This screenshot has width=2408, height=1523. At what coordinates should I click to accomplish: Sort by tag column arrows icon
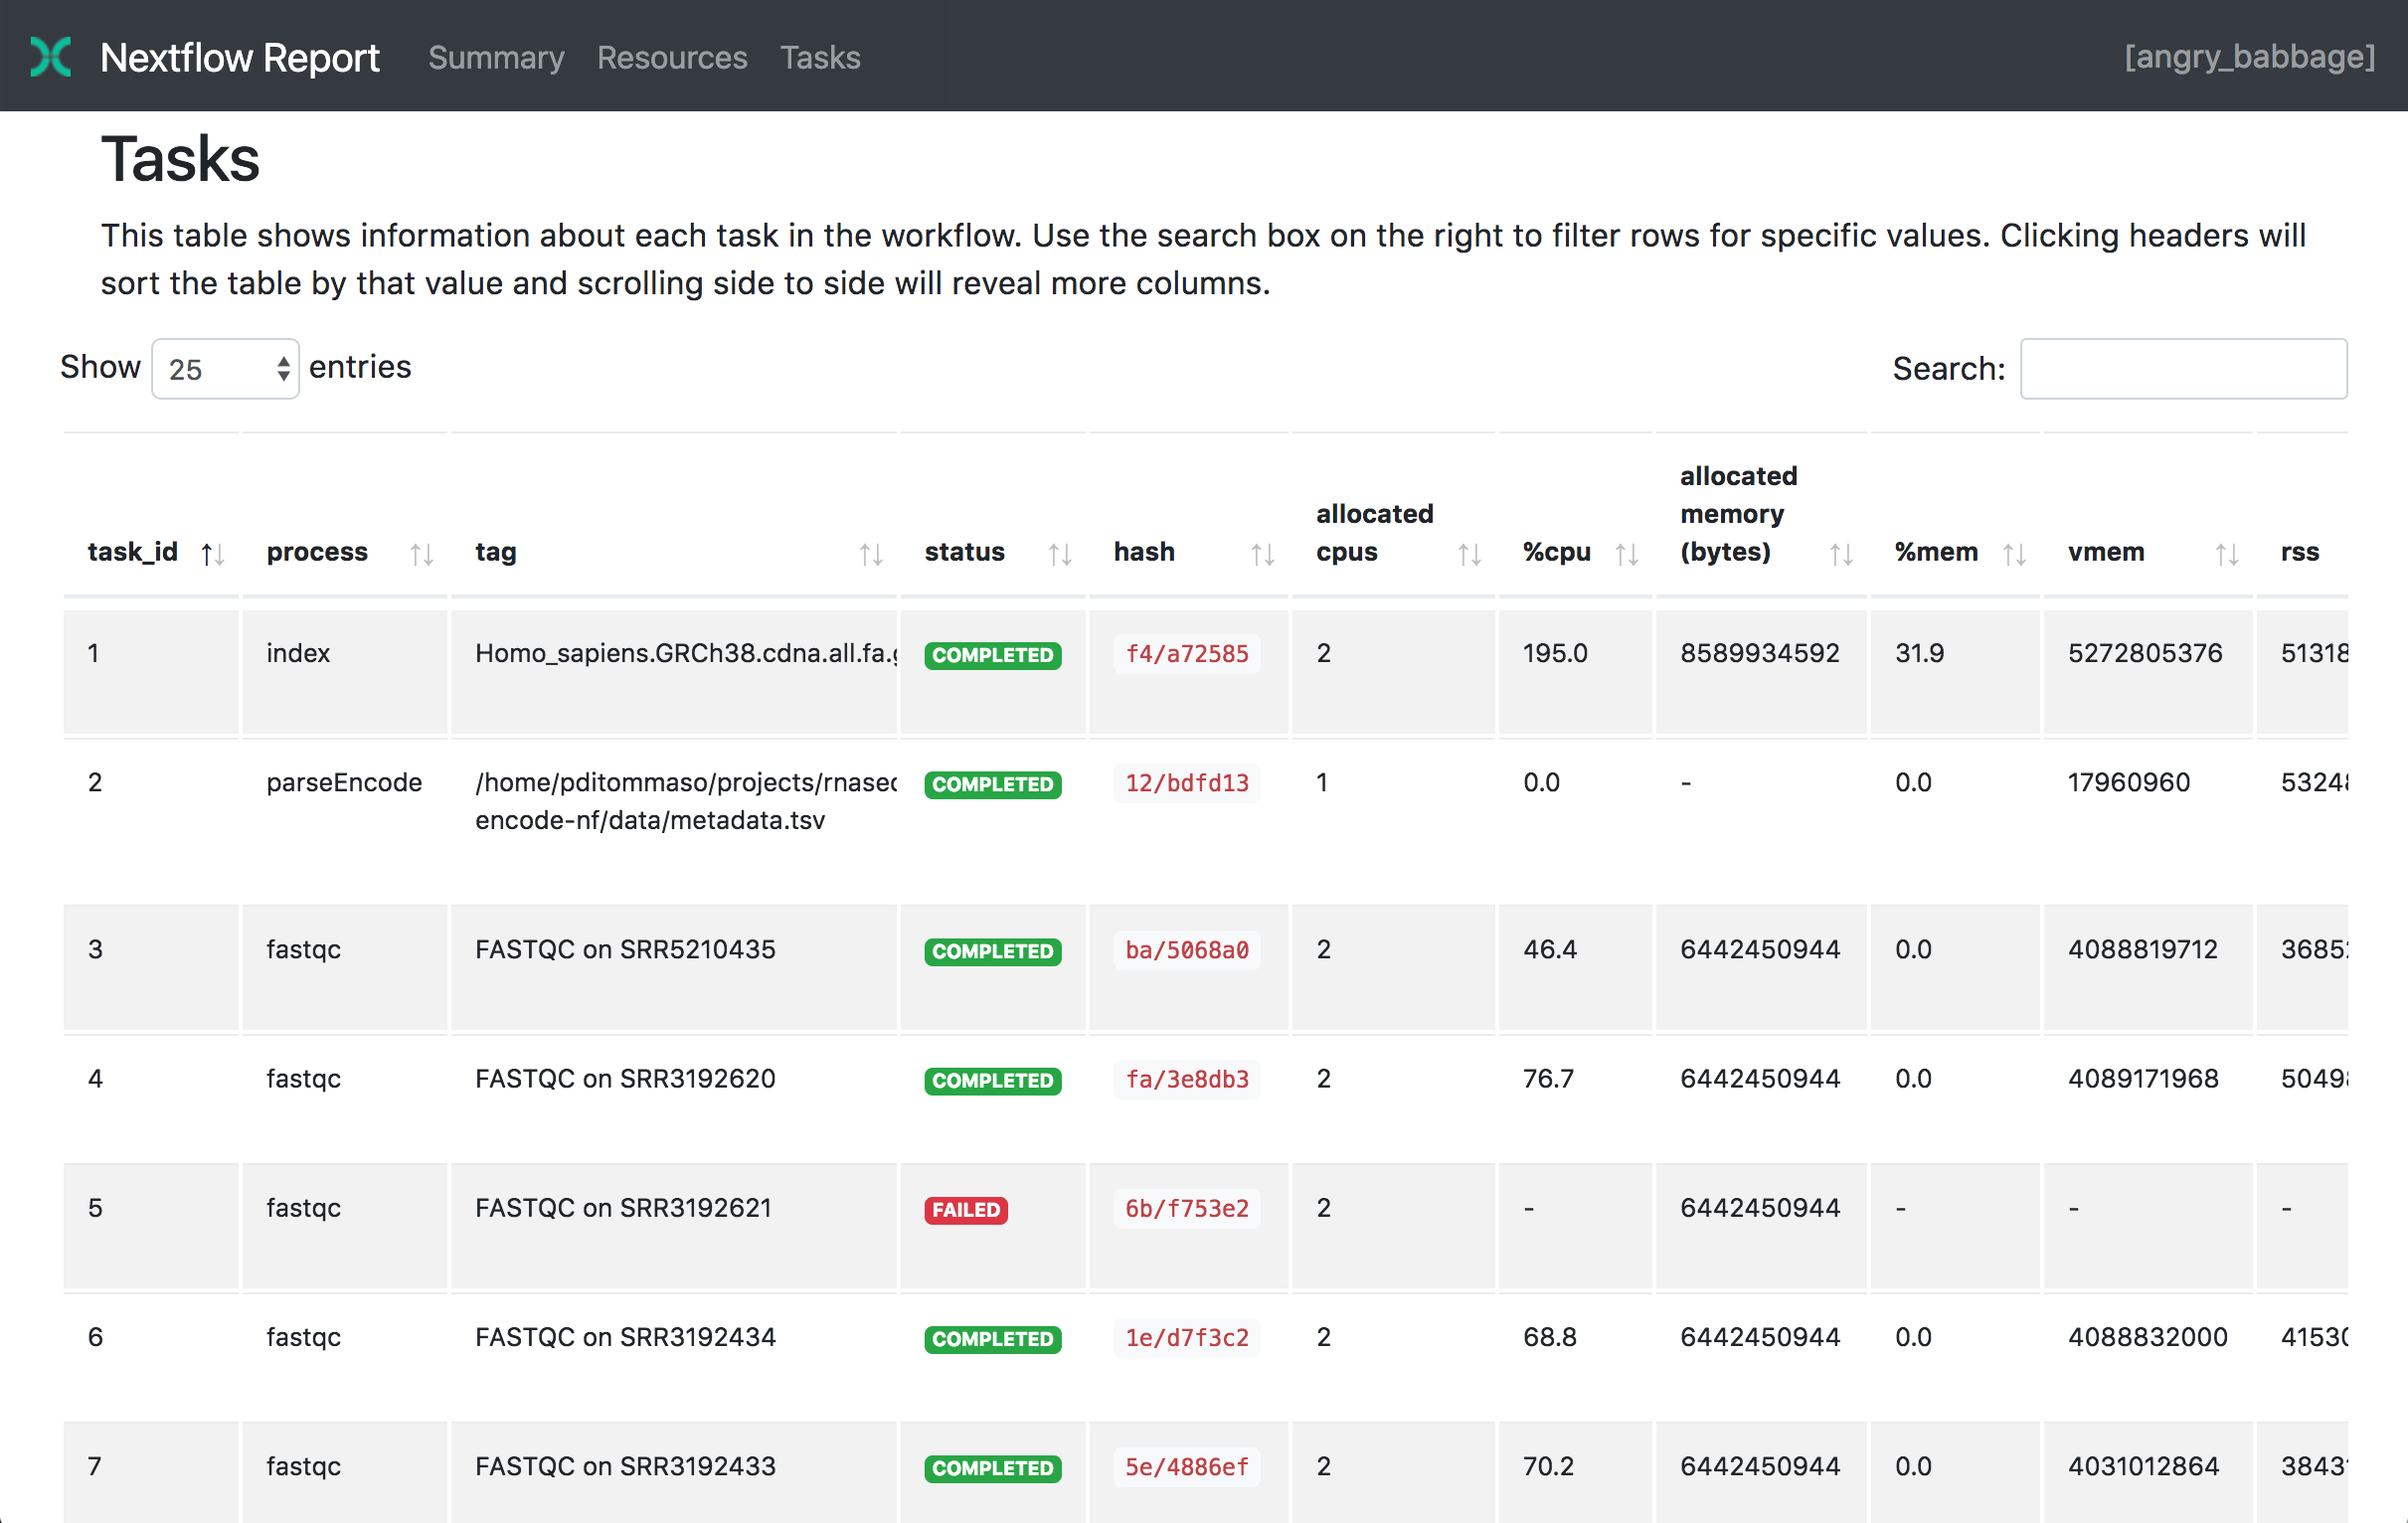(x=871, y=554)
